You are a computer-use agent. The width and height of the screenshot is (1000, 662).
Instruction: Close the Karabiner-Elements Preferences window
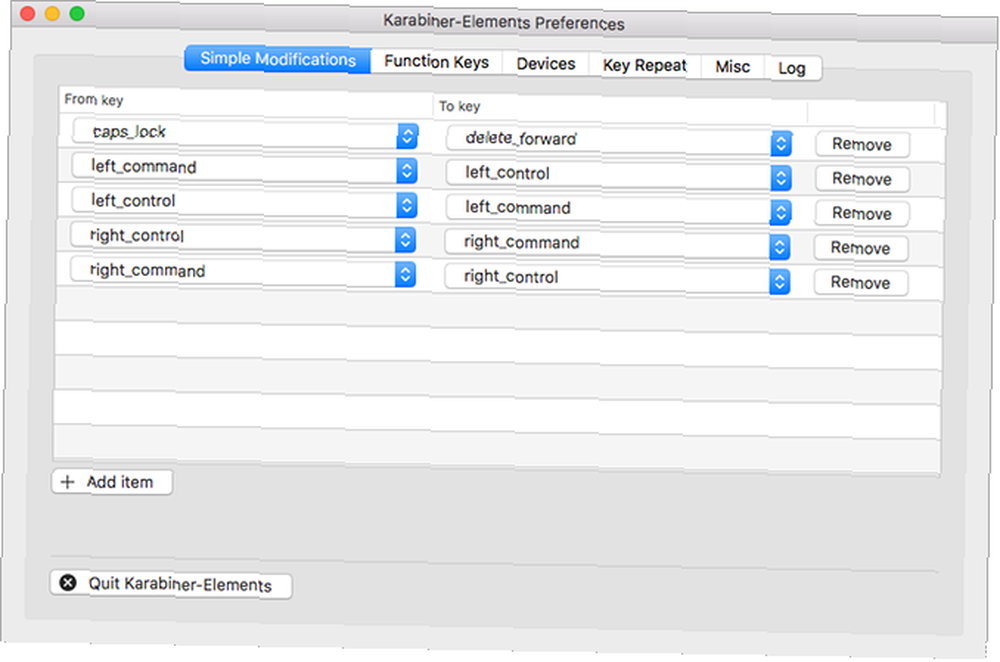(27, 13)
